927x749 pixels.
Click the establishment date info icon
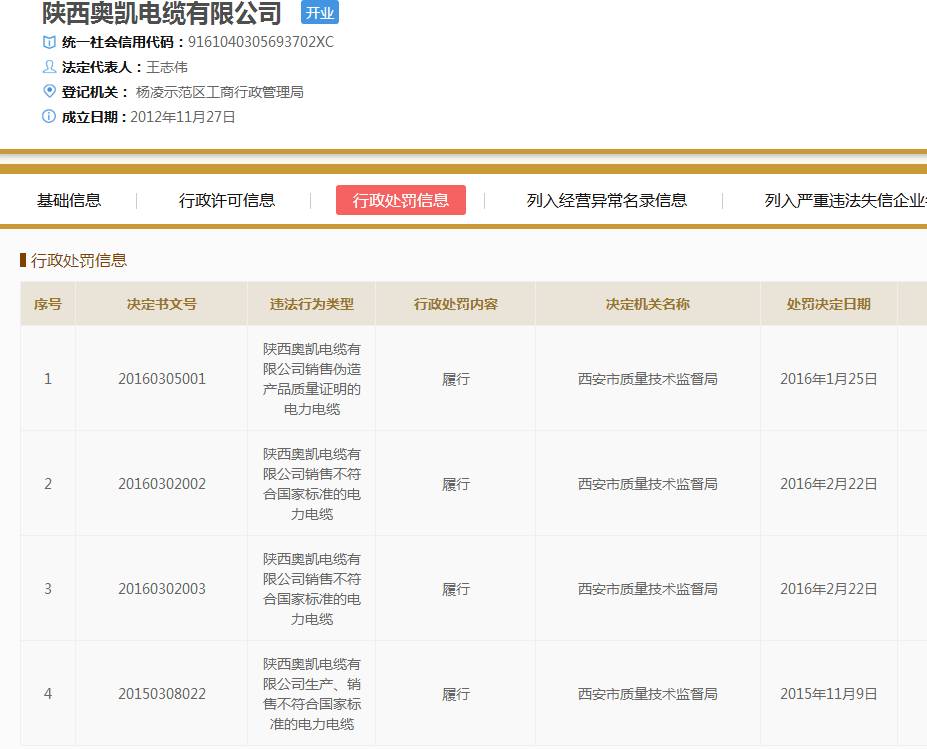(49, 116)
